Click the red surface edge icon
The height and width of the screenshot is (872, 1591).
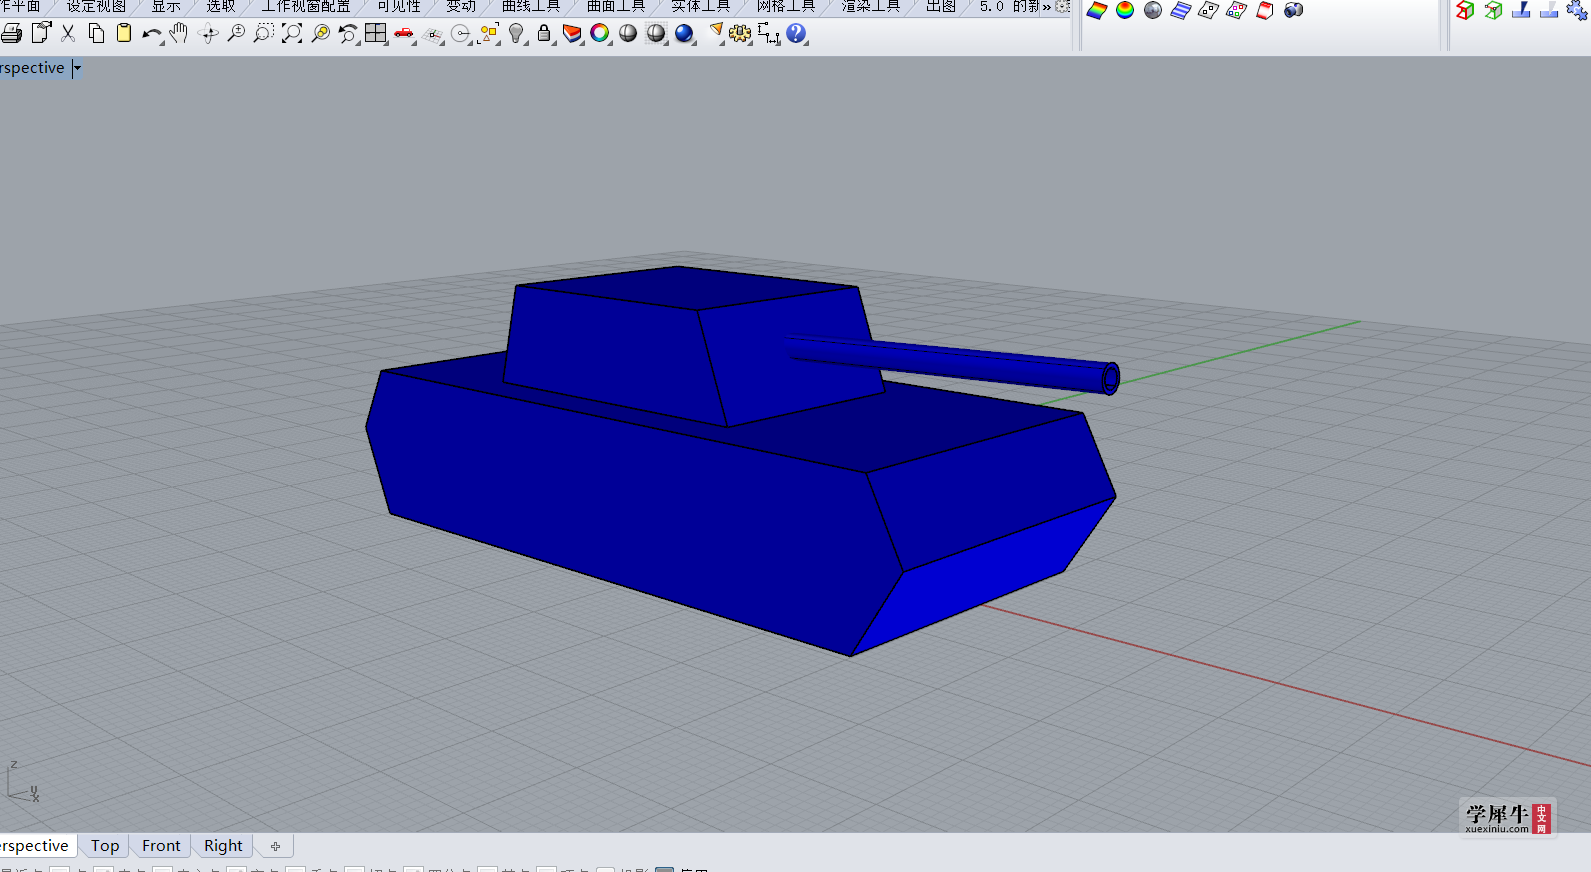pyautogui.click(x=1265, y=10)
